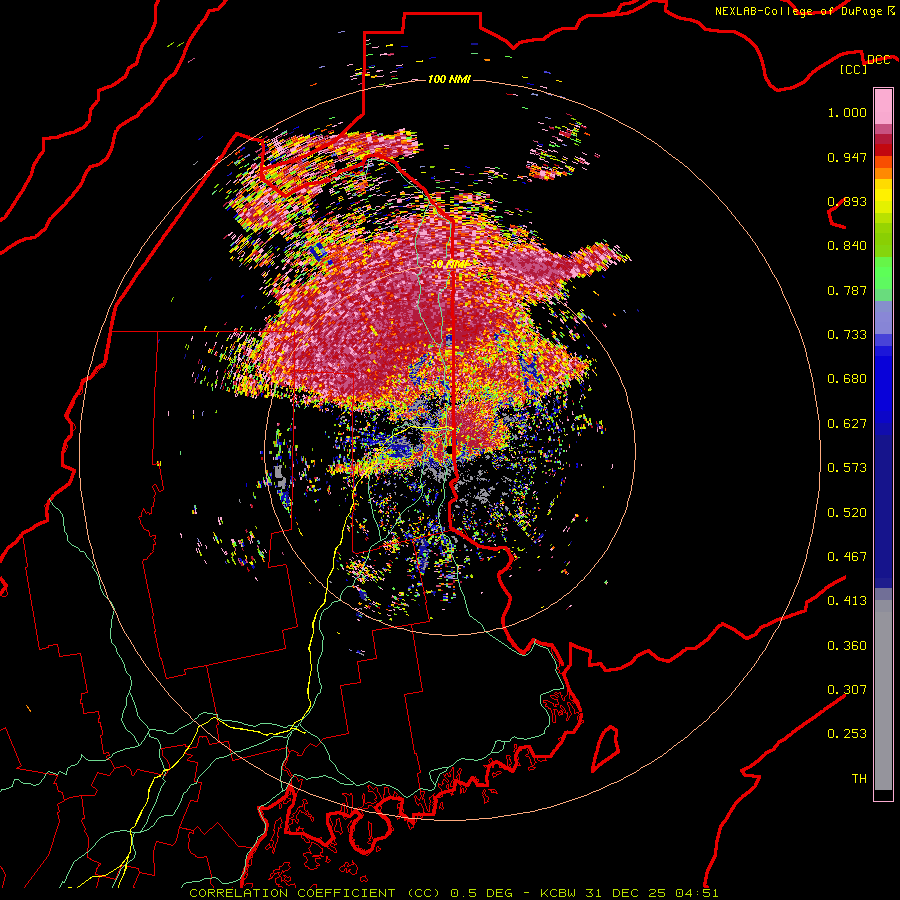The width and height of the screenshot is (900, 900).
Task: Click the 0.253 legend value
Action: (x=847, y=734)
